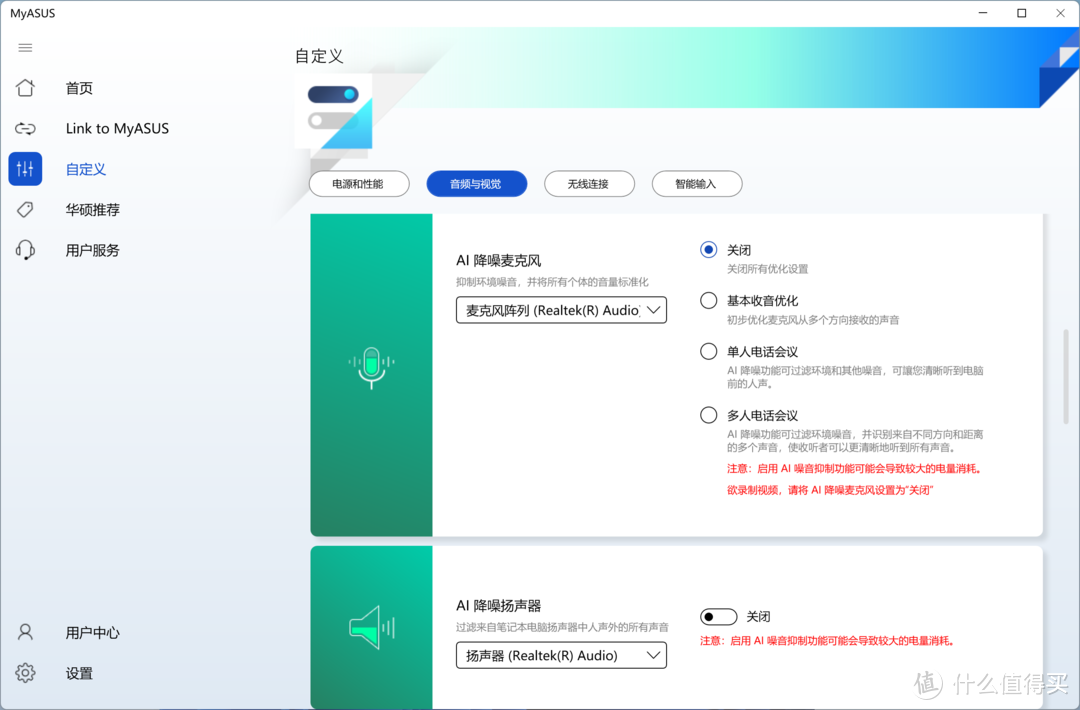Click the 电源和性能 button
This screenshot has height=710, width=1080.
tap(359, 184)
